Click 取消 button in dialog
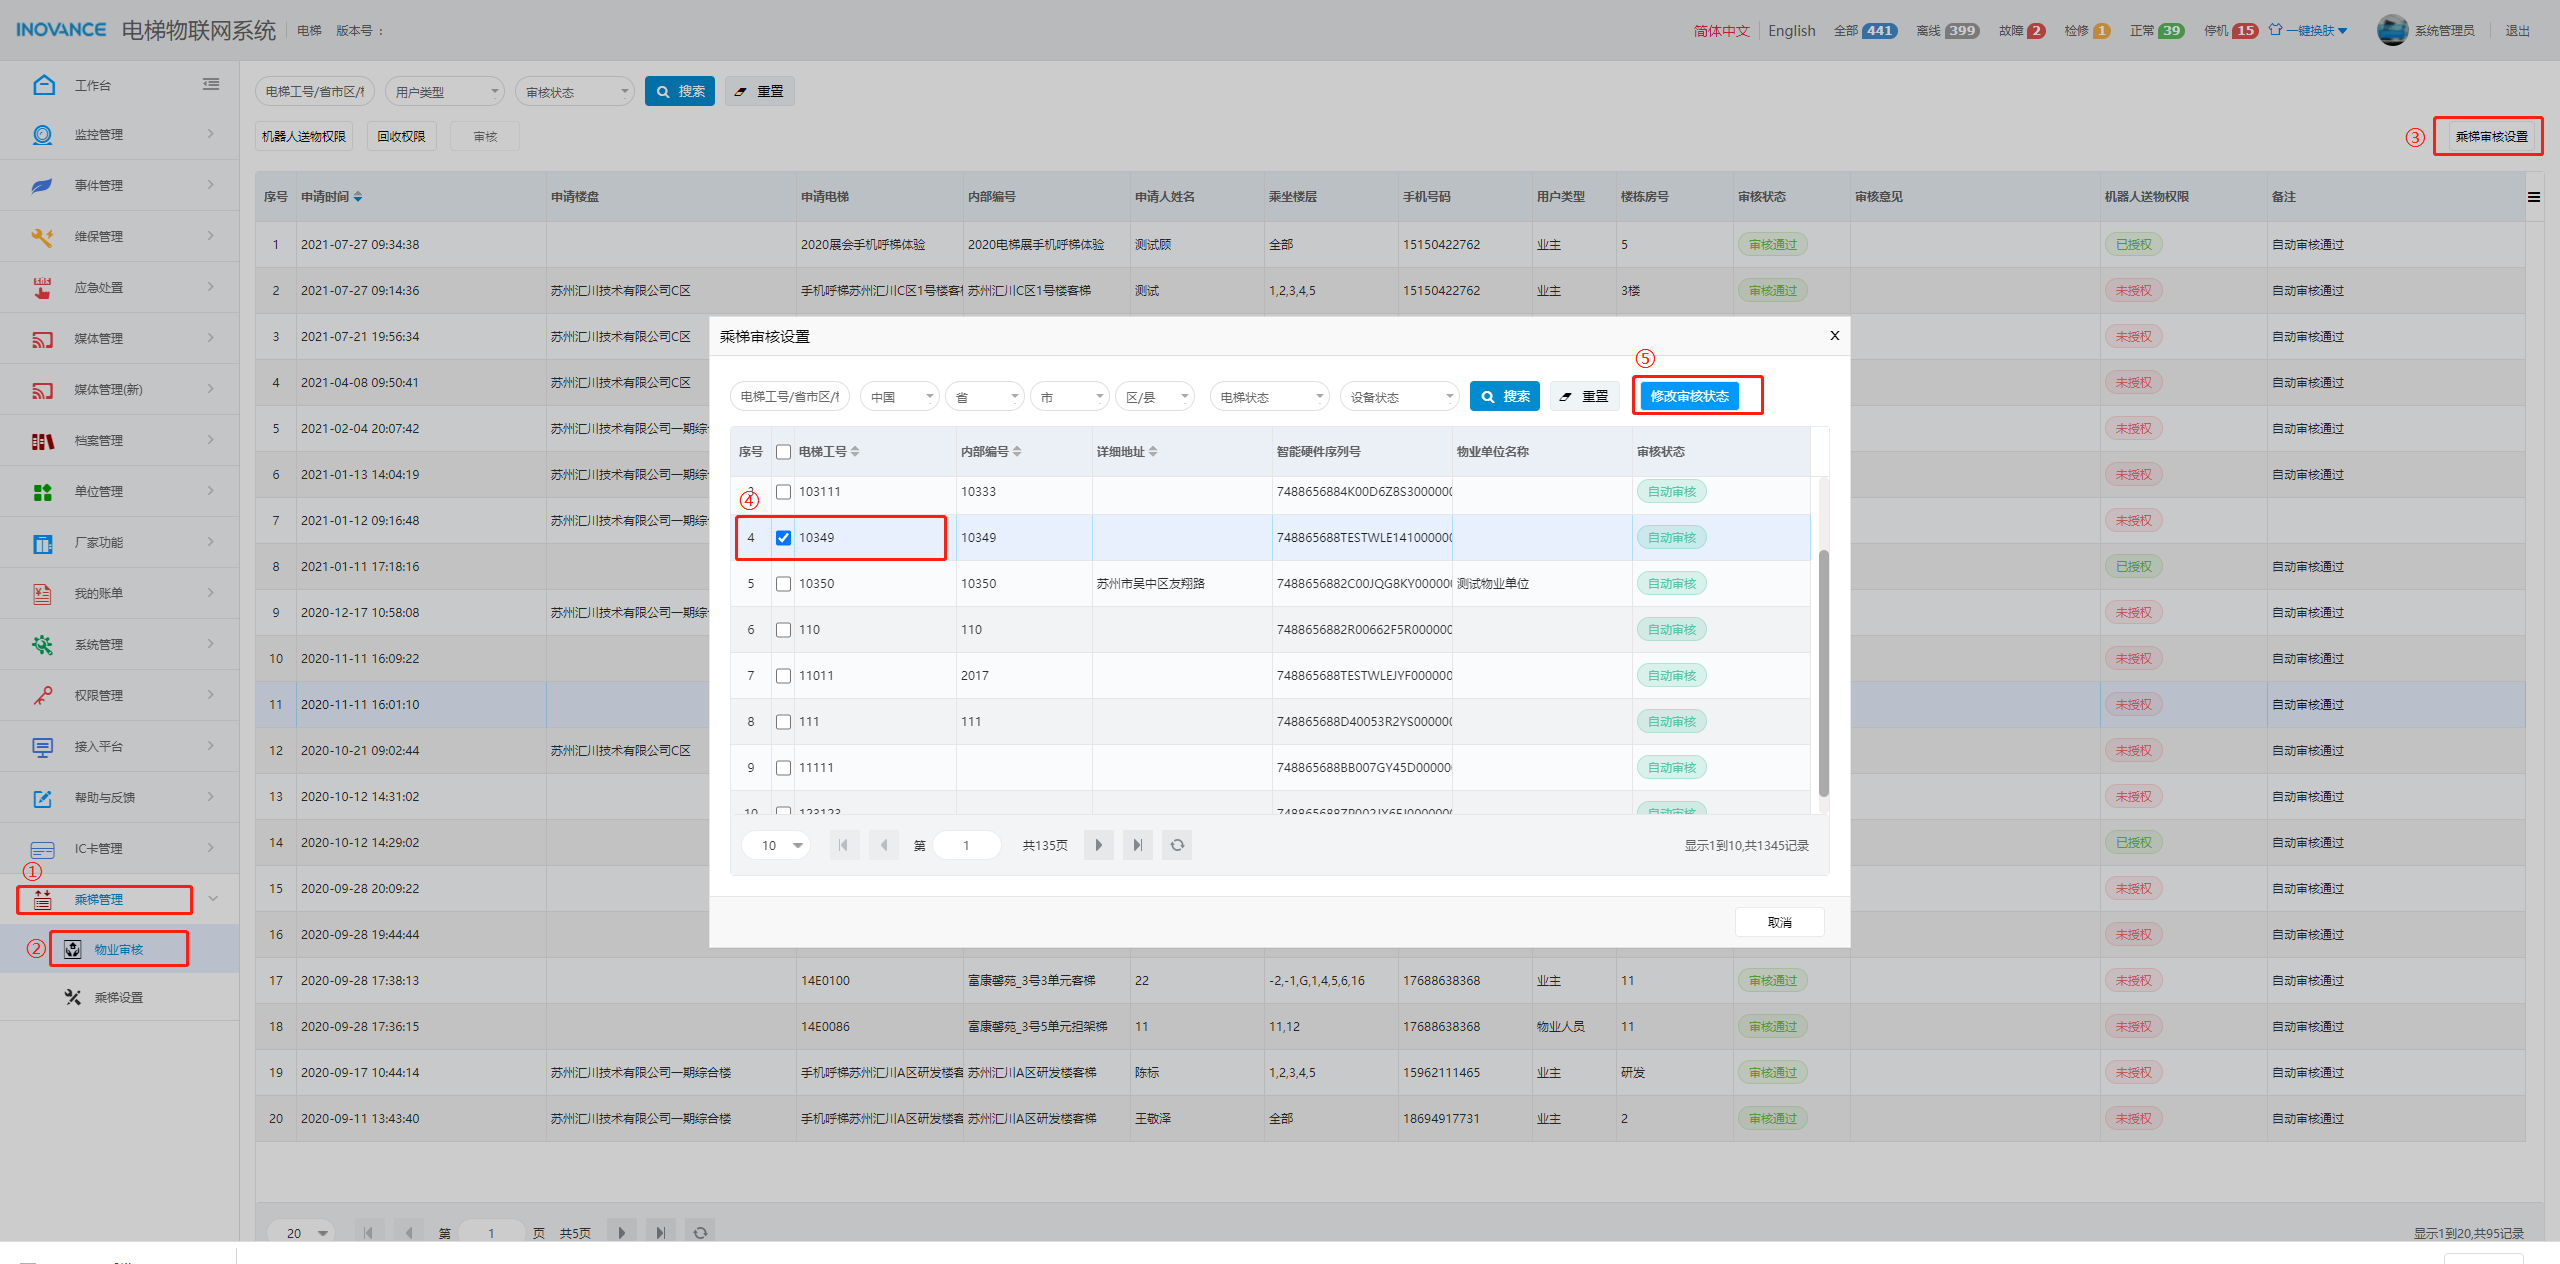Image resolution: width=2560 pixels, height=1264 pixels. point(1778,922)
